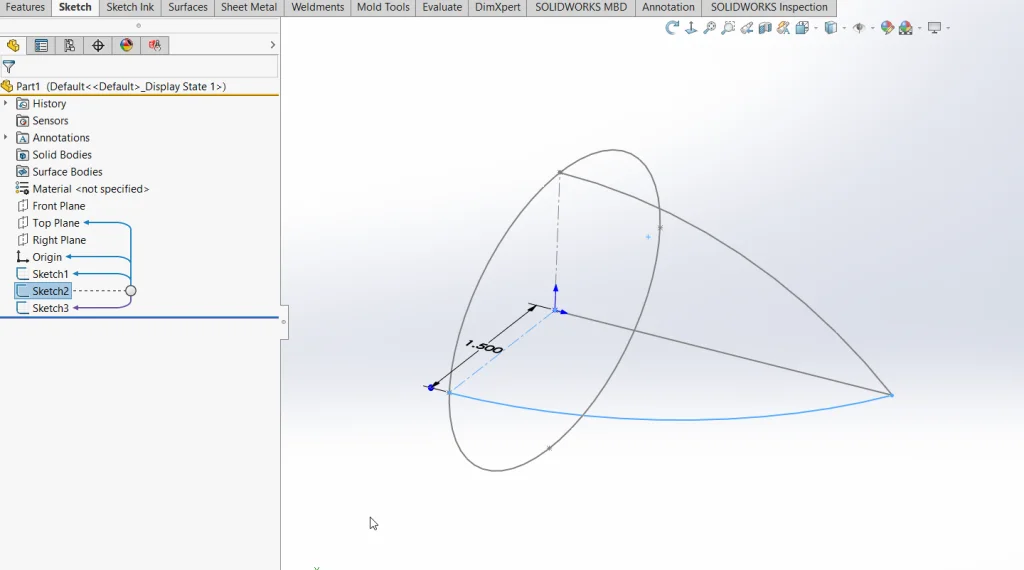The image size is (1024, 570).
Task: Open the PropertyManager tab icon
Action: tap(41, 45)
